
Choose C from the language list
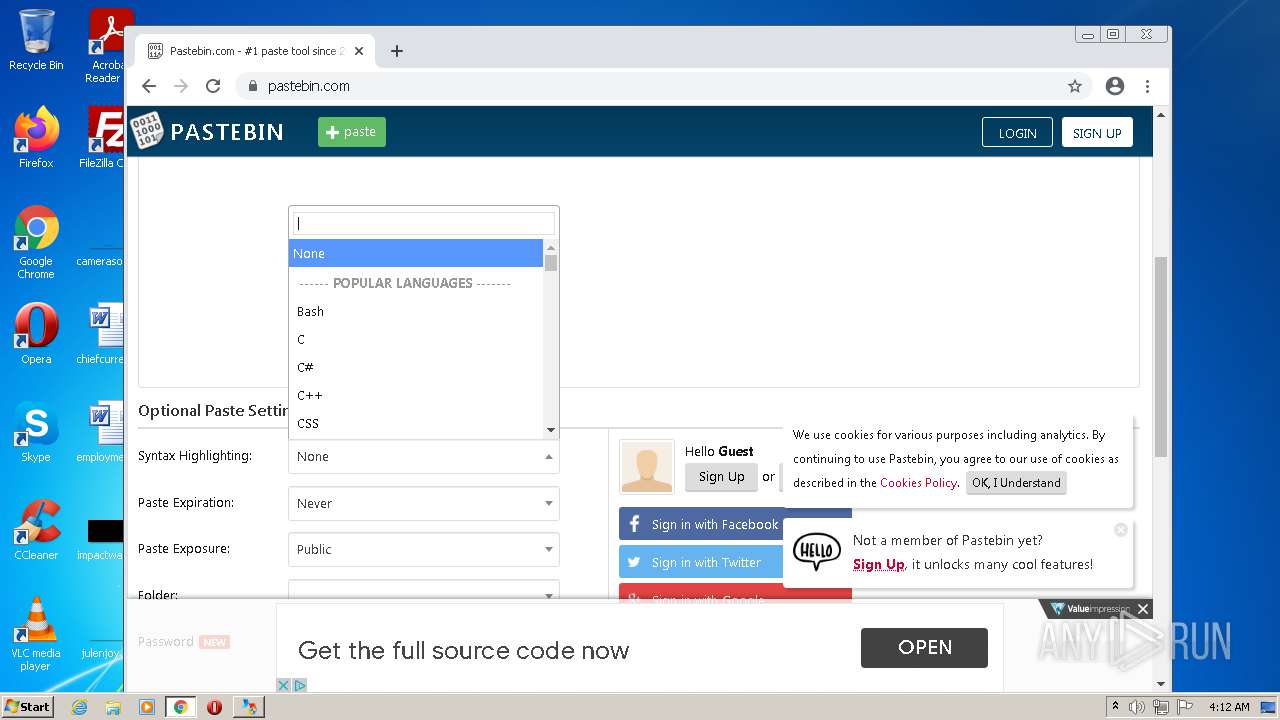click(x=416, y=339)
